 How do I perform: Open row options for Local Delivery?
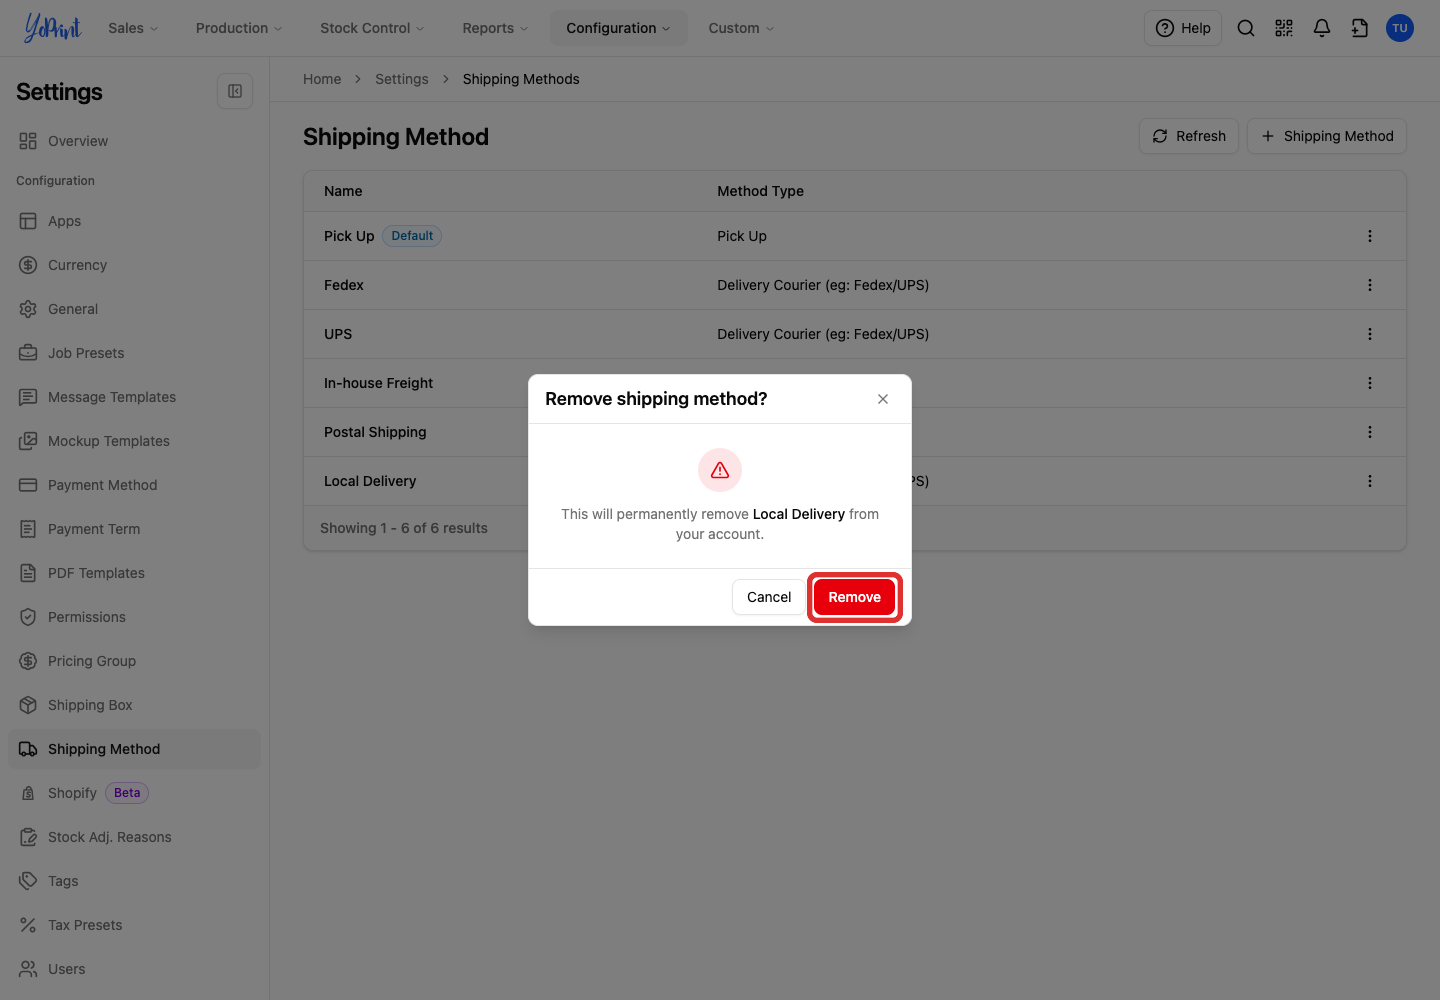(1370, 481)
